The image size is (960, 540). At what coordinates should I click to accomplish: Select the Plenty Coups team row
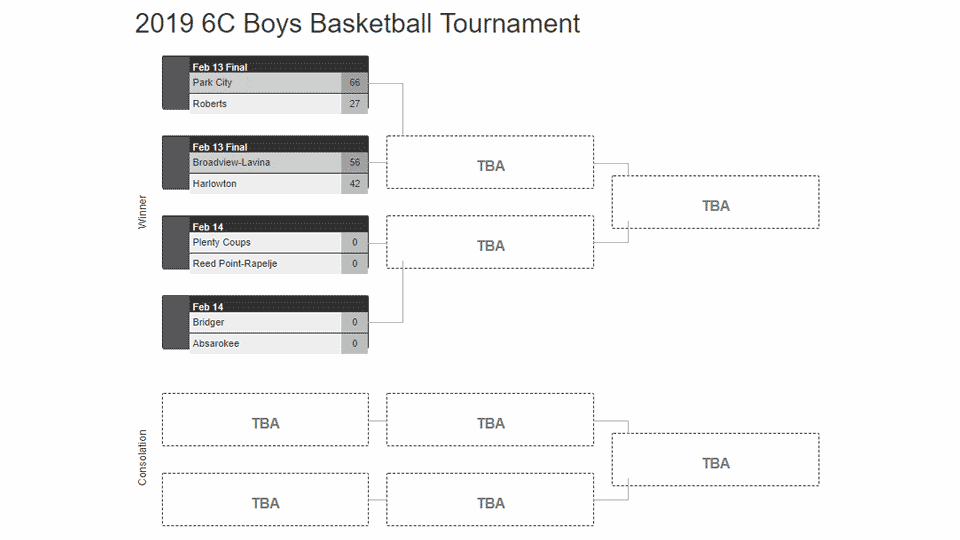click(221, 243)
